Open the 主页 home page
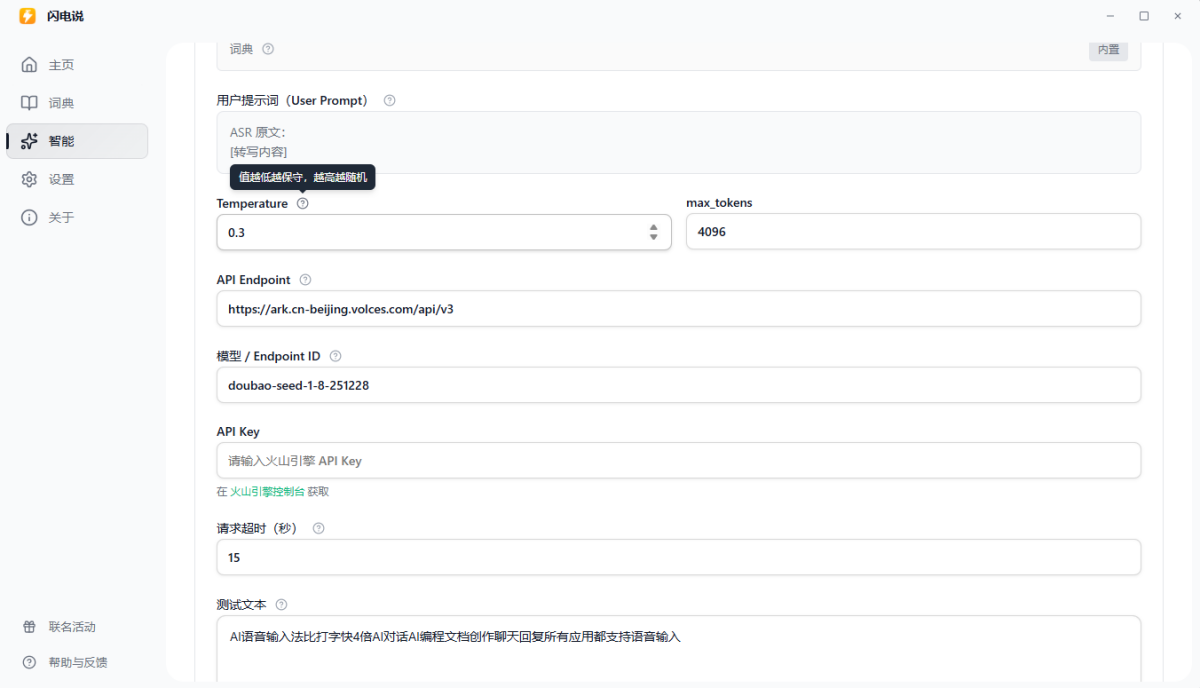 [x=61, y=65]
